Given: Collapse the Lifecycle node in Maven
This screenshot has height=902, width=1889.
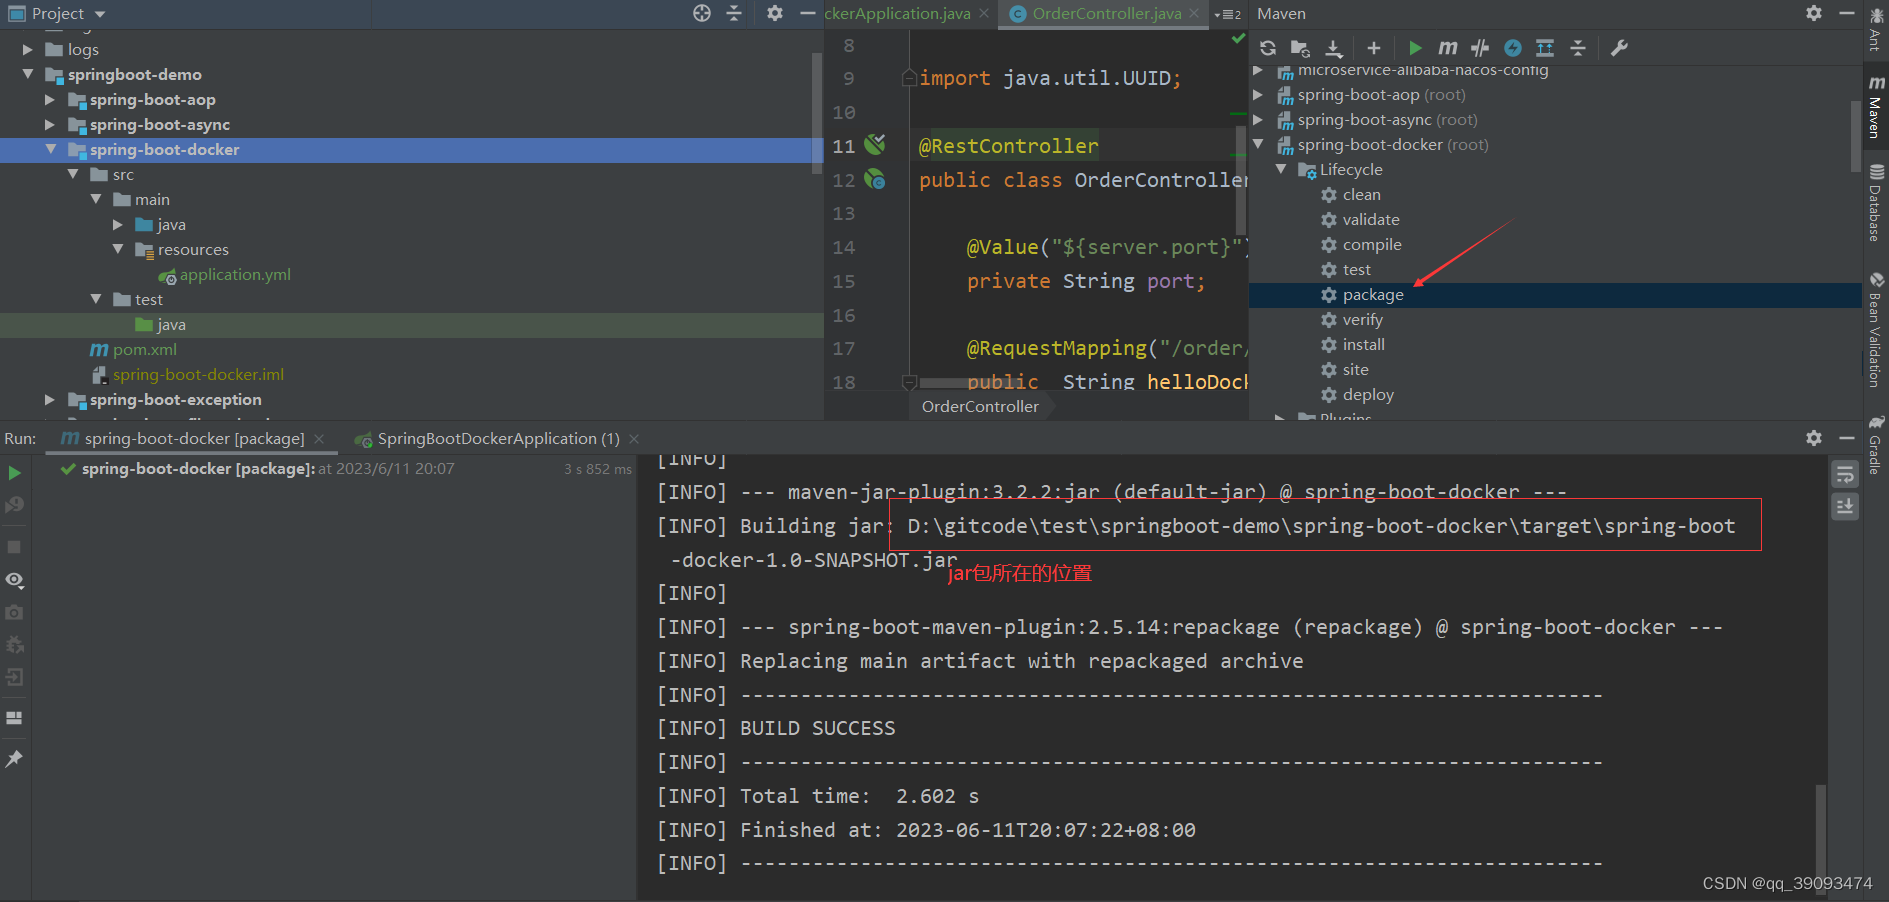Looking at the screenshot, I should pyautogui.click(x=1281, y=169).
